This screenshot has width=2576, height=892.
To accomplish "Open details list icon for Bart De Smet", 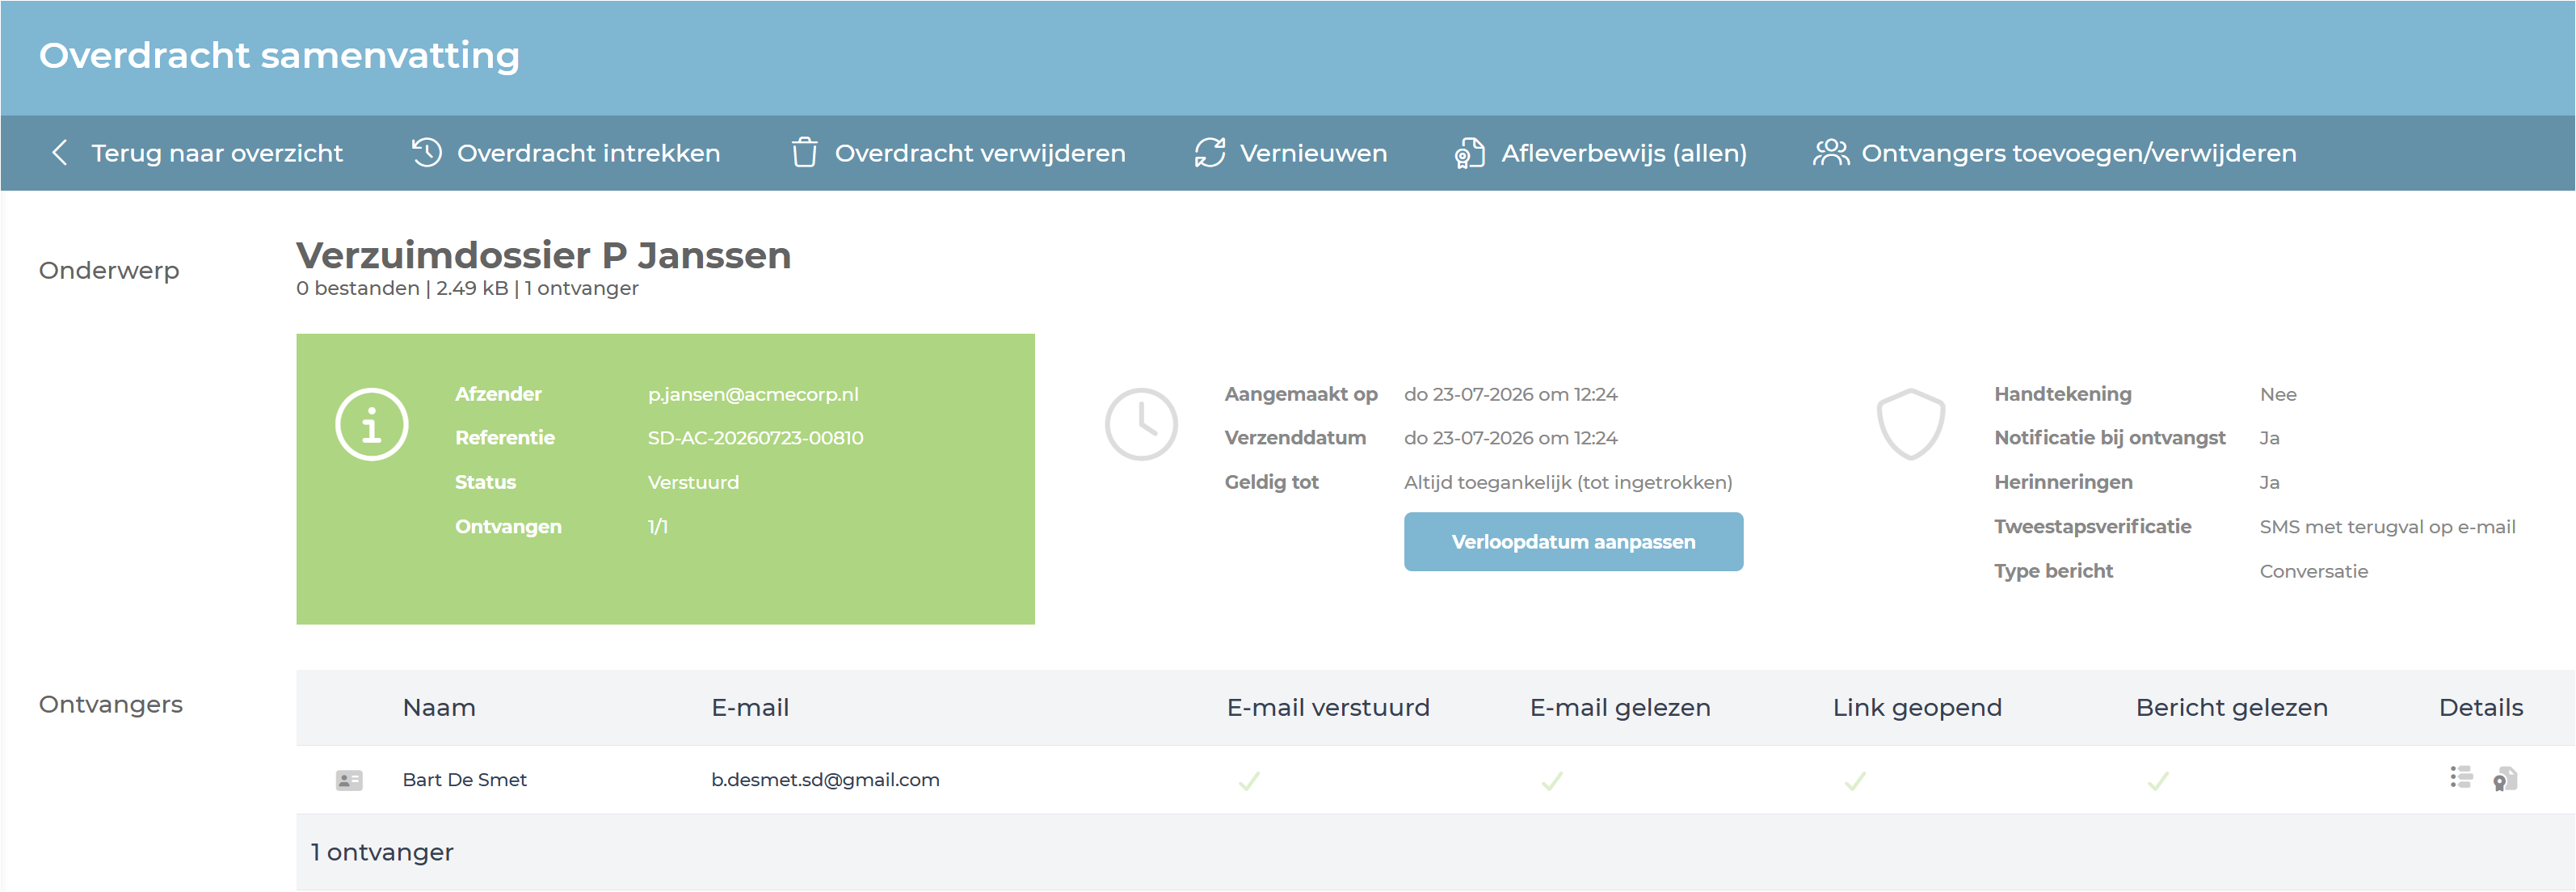I will coord(2461,777).
